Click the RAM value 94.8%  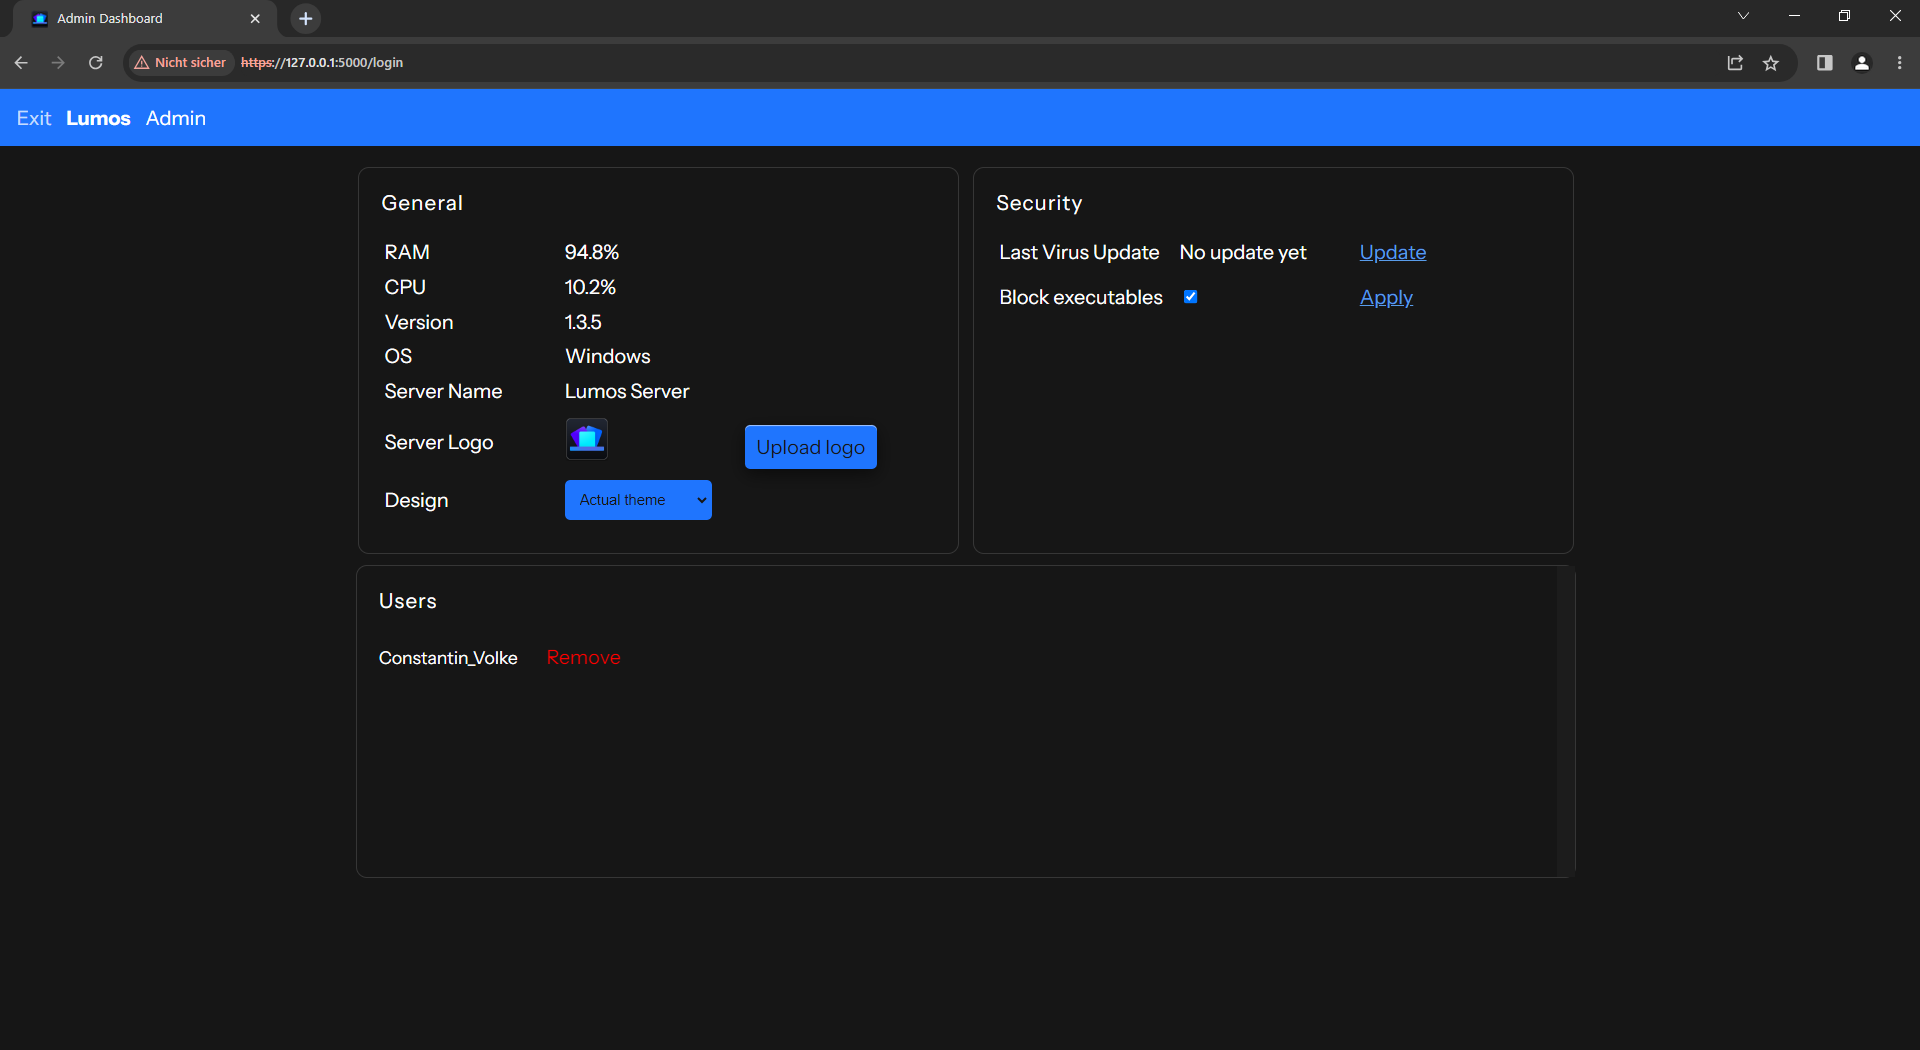click(x=592, y=252)
